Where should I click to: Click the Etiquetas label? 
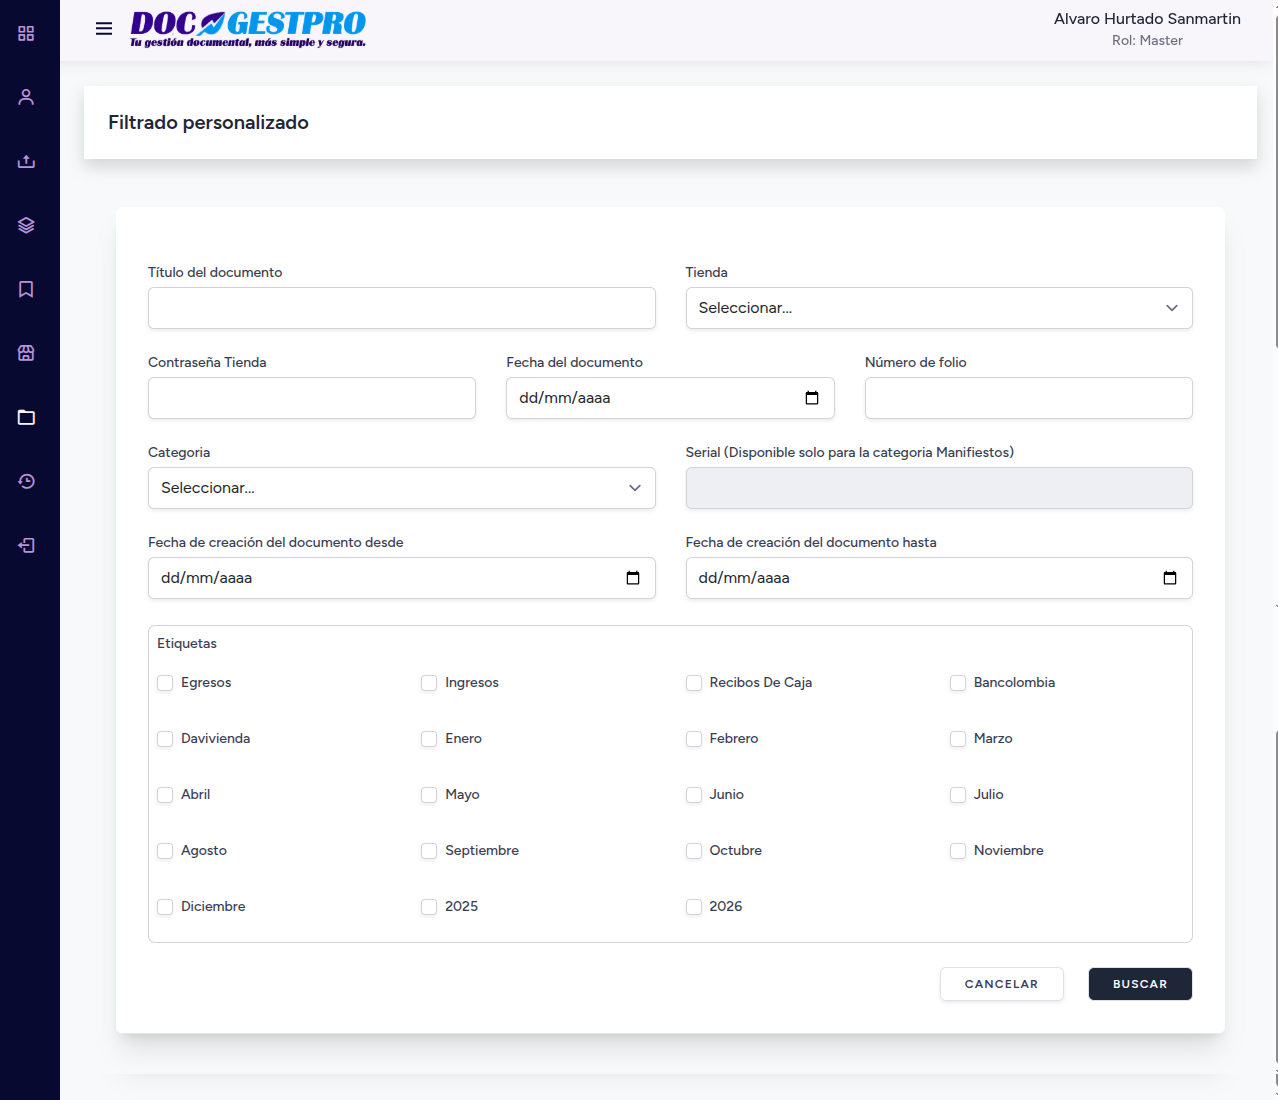tap(187, 644)
